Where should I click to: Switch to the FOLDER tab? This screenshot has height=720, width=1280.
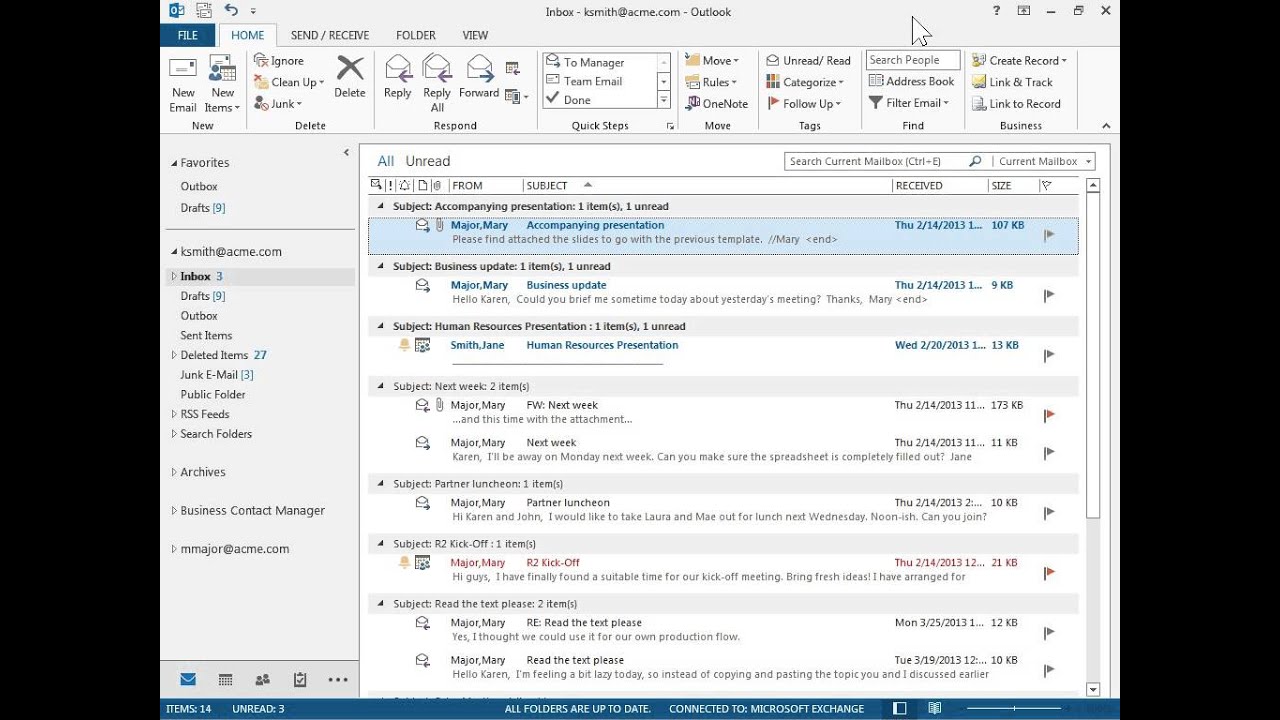point(416,35)
